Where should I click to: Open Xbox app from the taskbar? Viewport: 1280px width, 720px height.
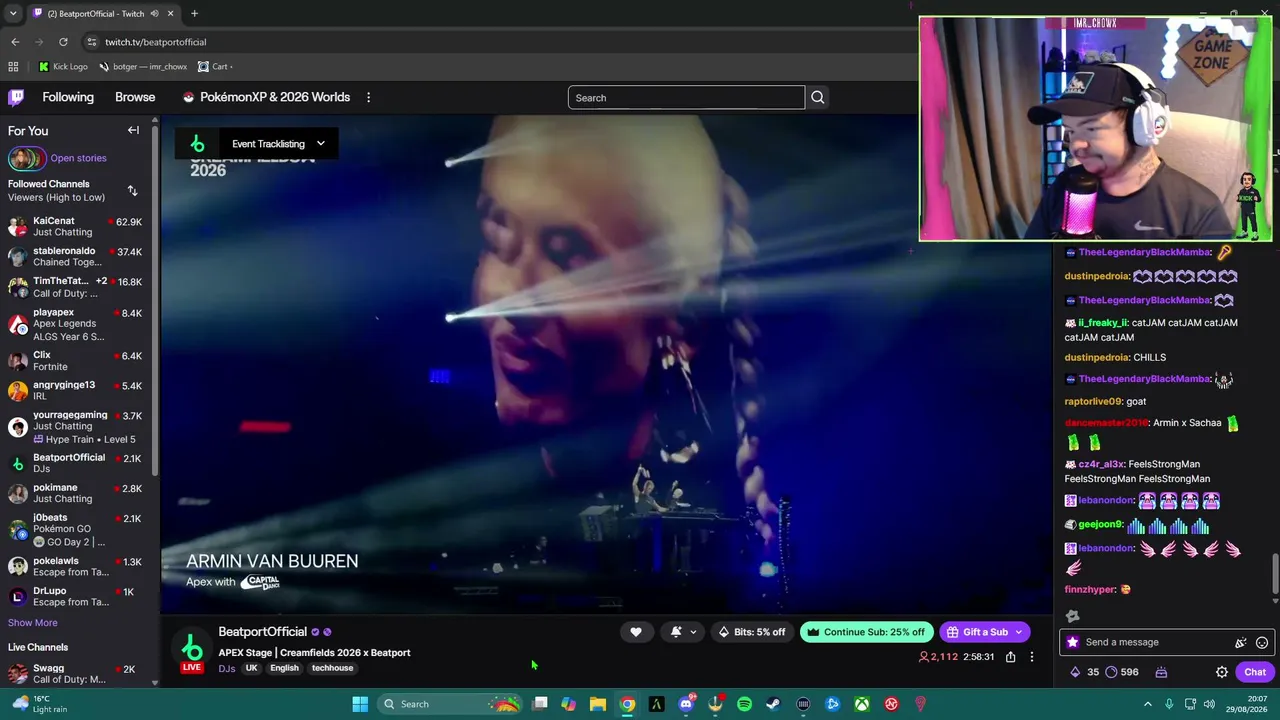862,704
